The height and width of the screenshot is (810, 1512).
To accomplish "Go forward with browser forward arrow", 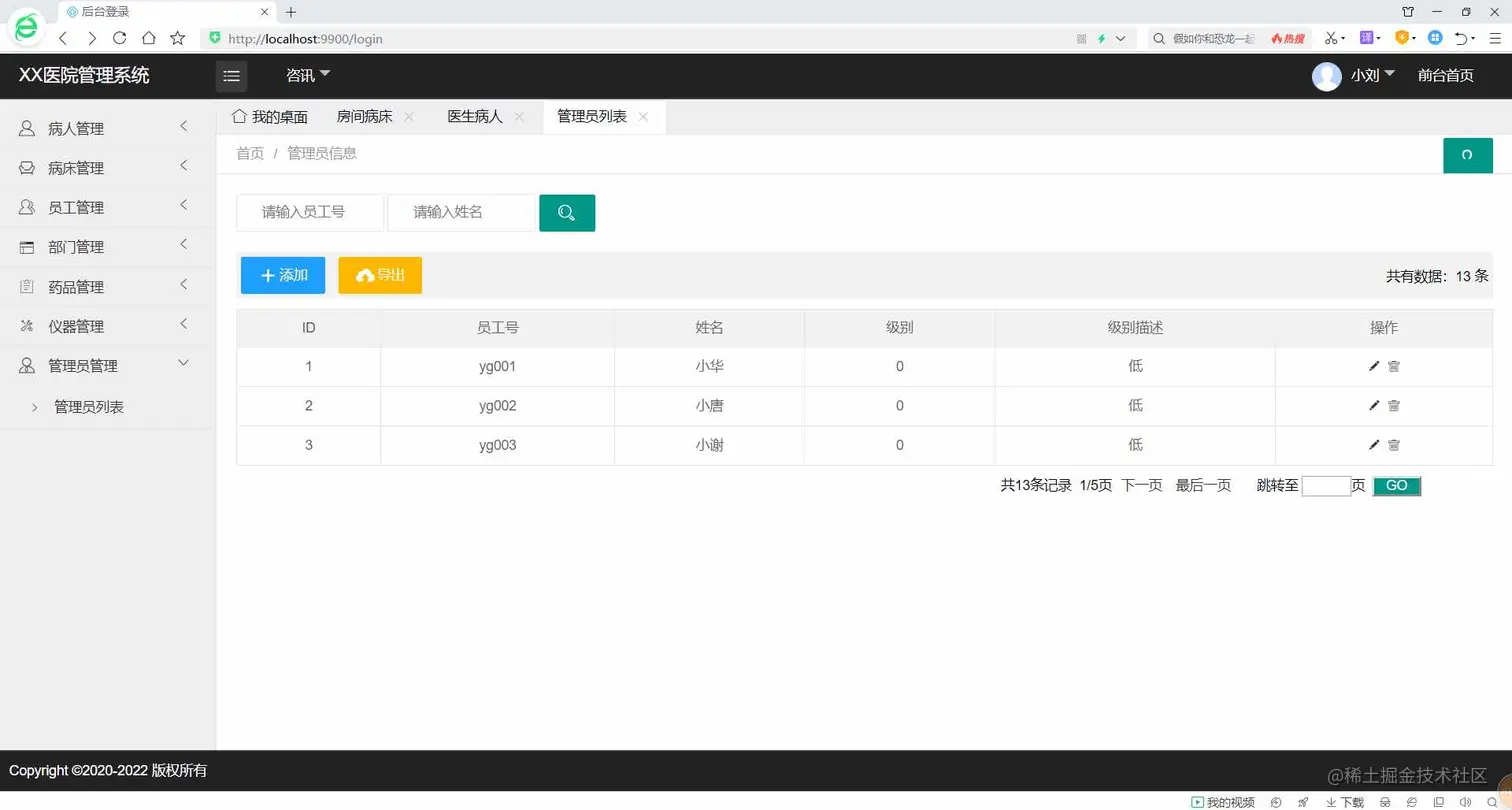I will coord(91,39).
